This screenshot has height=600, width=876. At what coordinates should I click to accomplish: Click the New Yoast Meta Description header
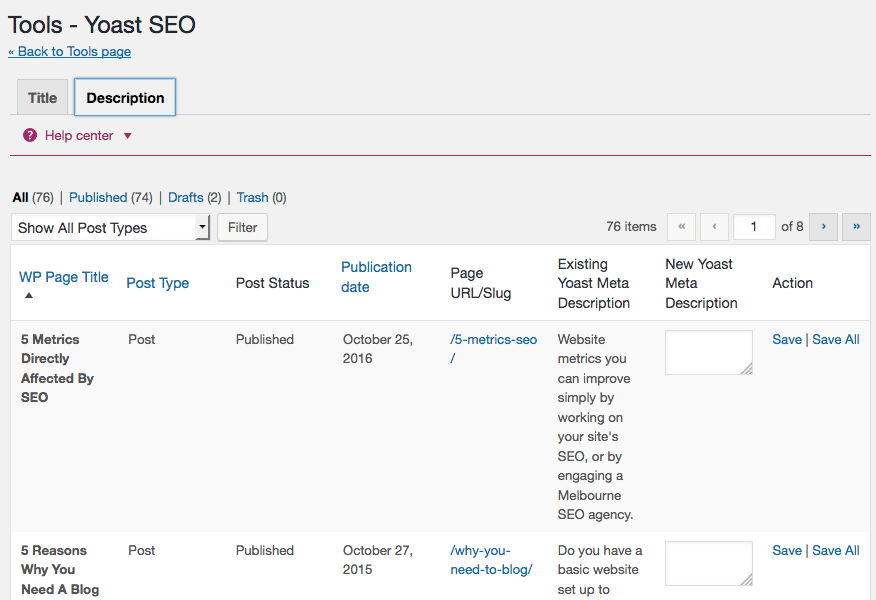(701, 284)
